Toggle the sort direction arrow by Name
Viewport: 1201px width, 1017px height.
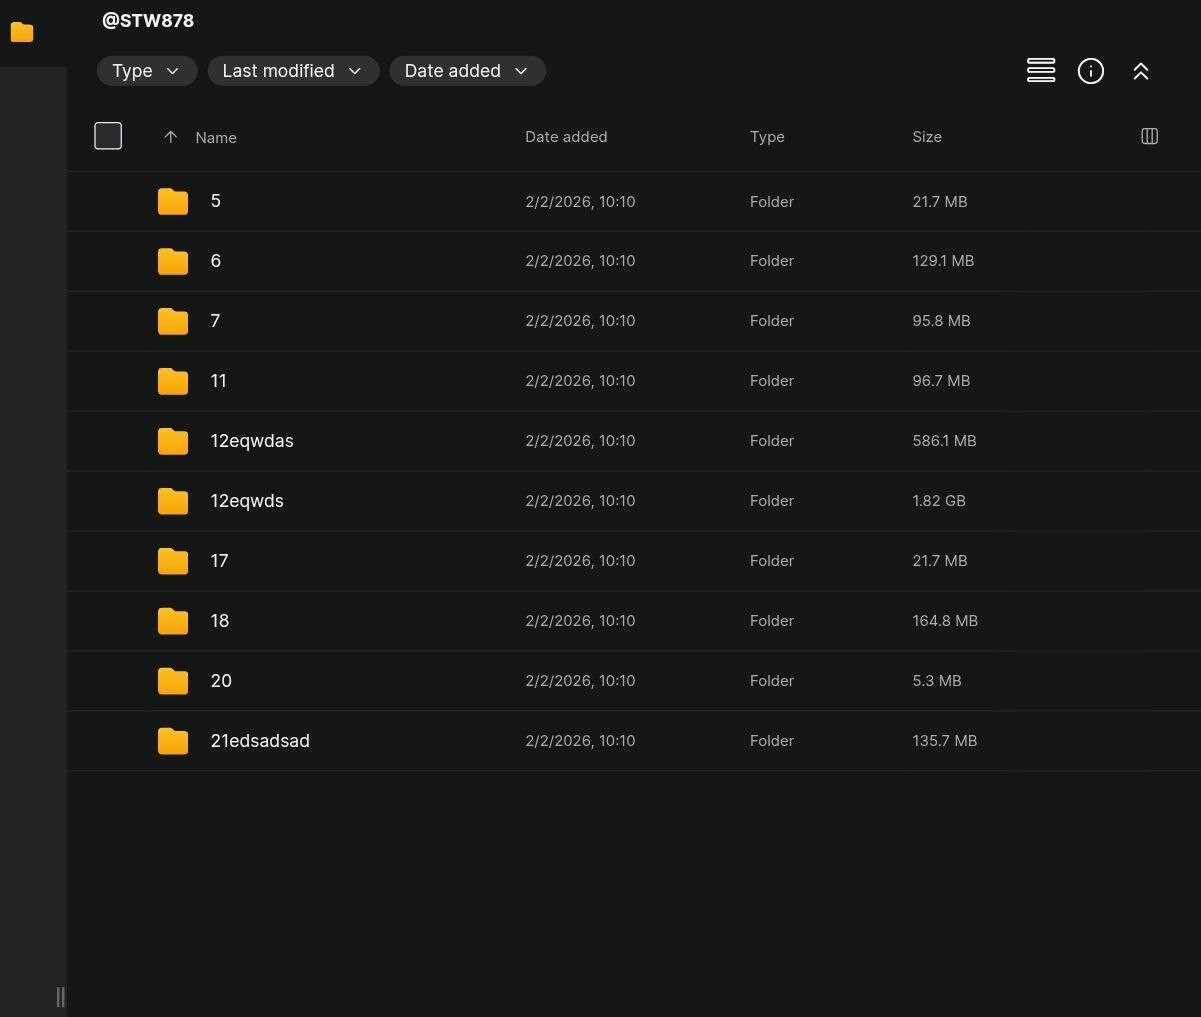coord(170,137)
